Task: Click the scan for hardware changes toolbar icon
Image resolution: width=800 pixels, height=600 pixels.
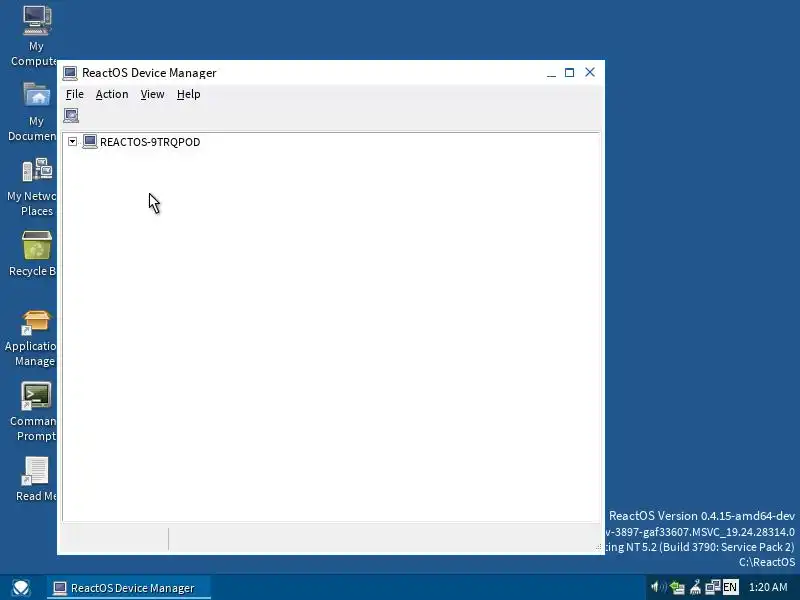Action: (71, 116)
